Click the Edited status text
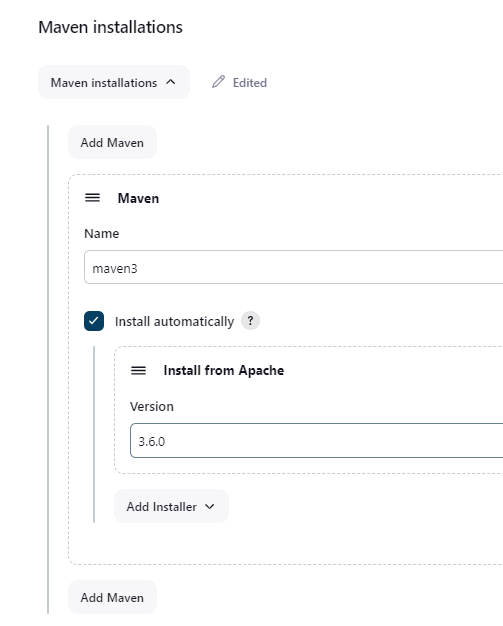Viewport: 503px width, 626px height. click(250, 83)
